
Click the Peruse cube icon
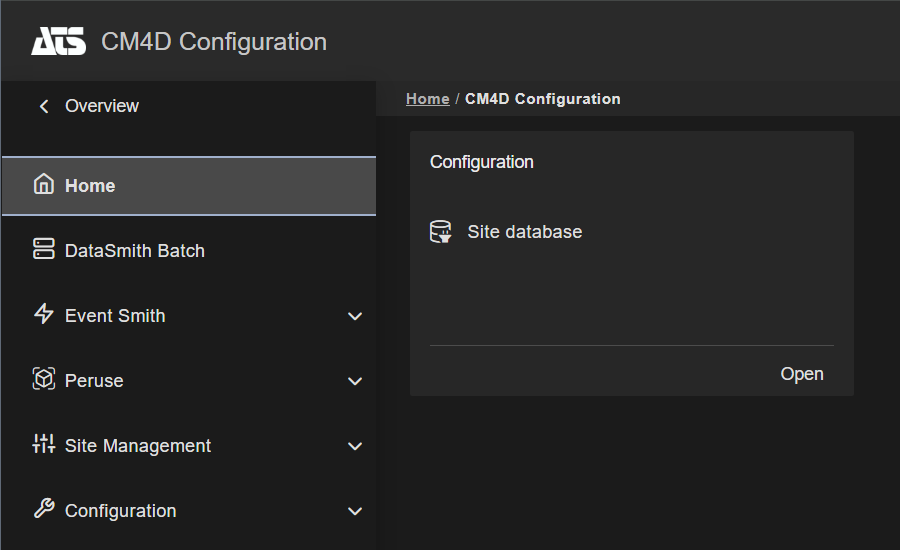click(43, 380)
